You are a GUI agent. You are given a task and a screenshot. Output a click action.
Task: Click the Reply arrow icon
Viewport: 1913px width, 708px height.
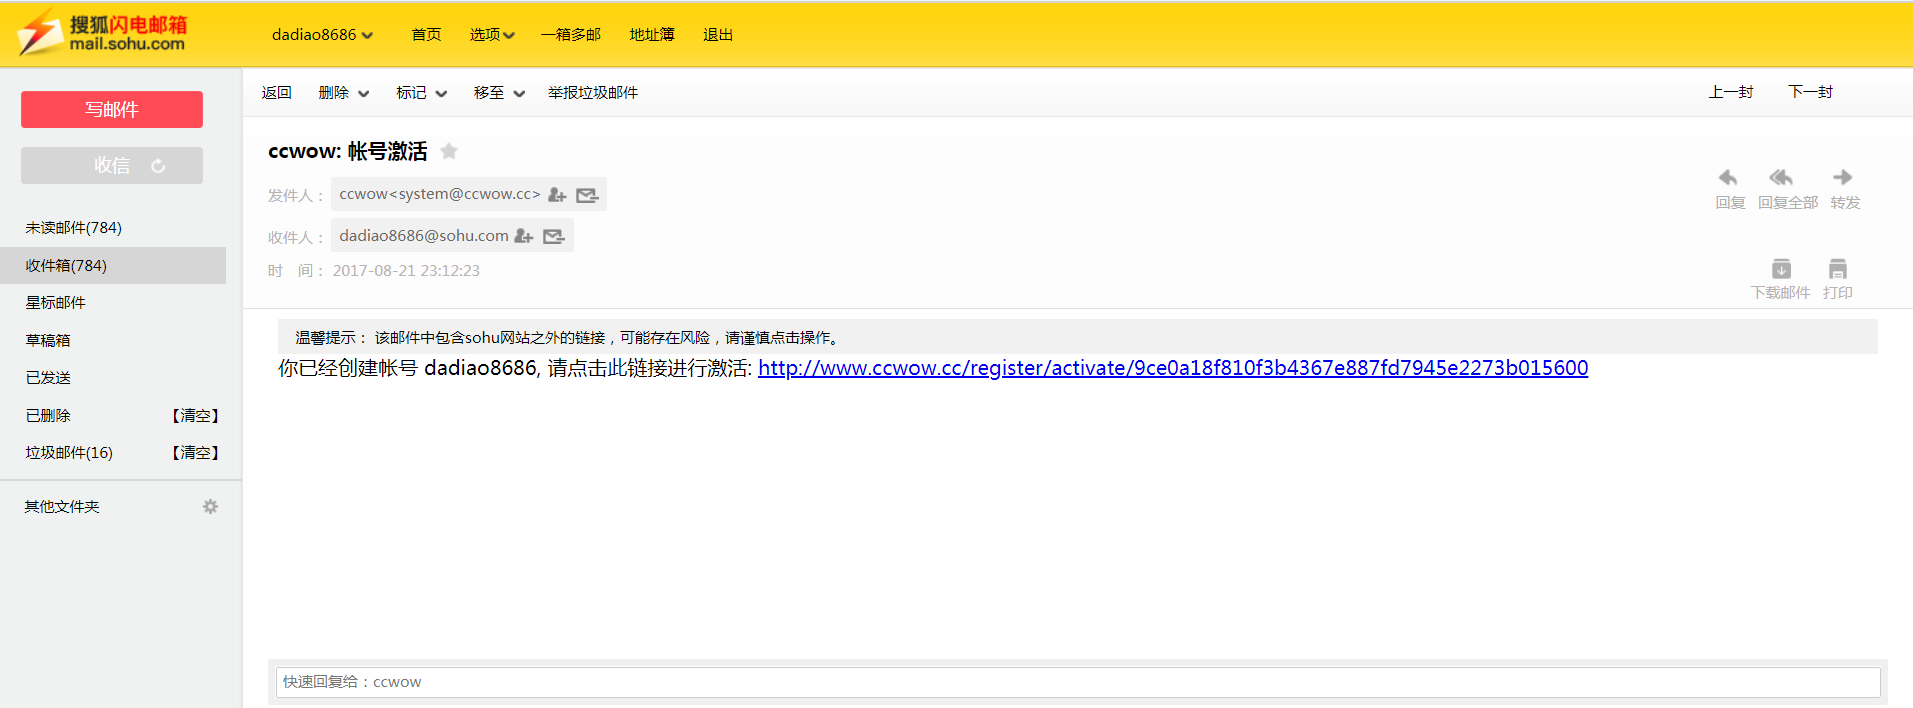point(1728,178)
